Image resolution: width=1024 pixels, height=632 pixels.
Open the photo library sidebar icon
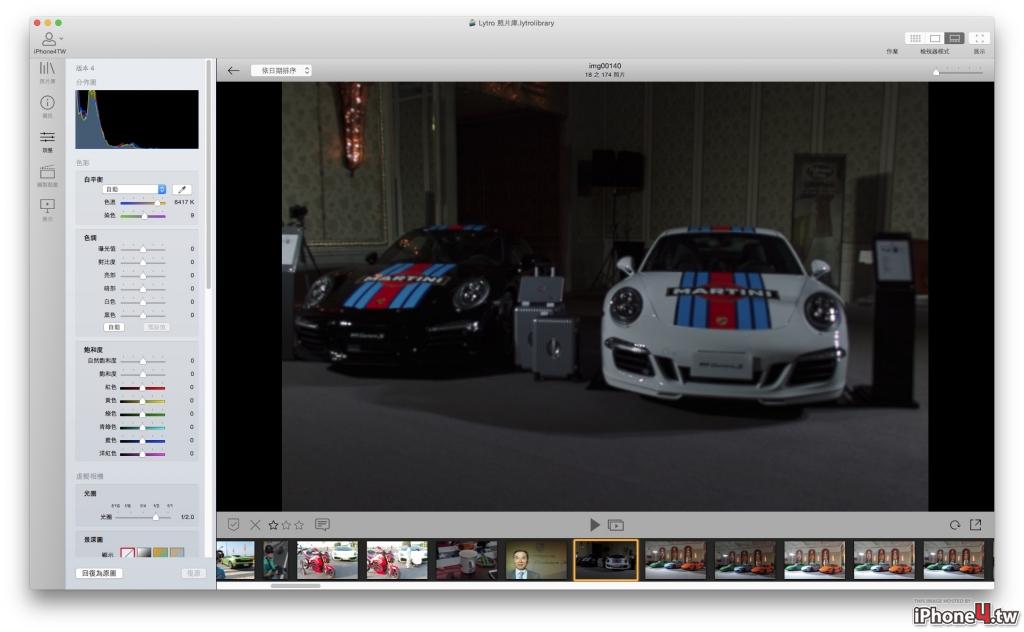47,68
